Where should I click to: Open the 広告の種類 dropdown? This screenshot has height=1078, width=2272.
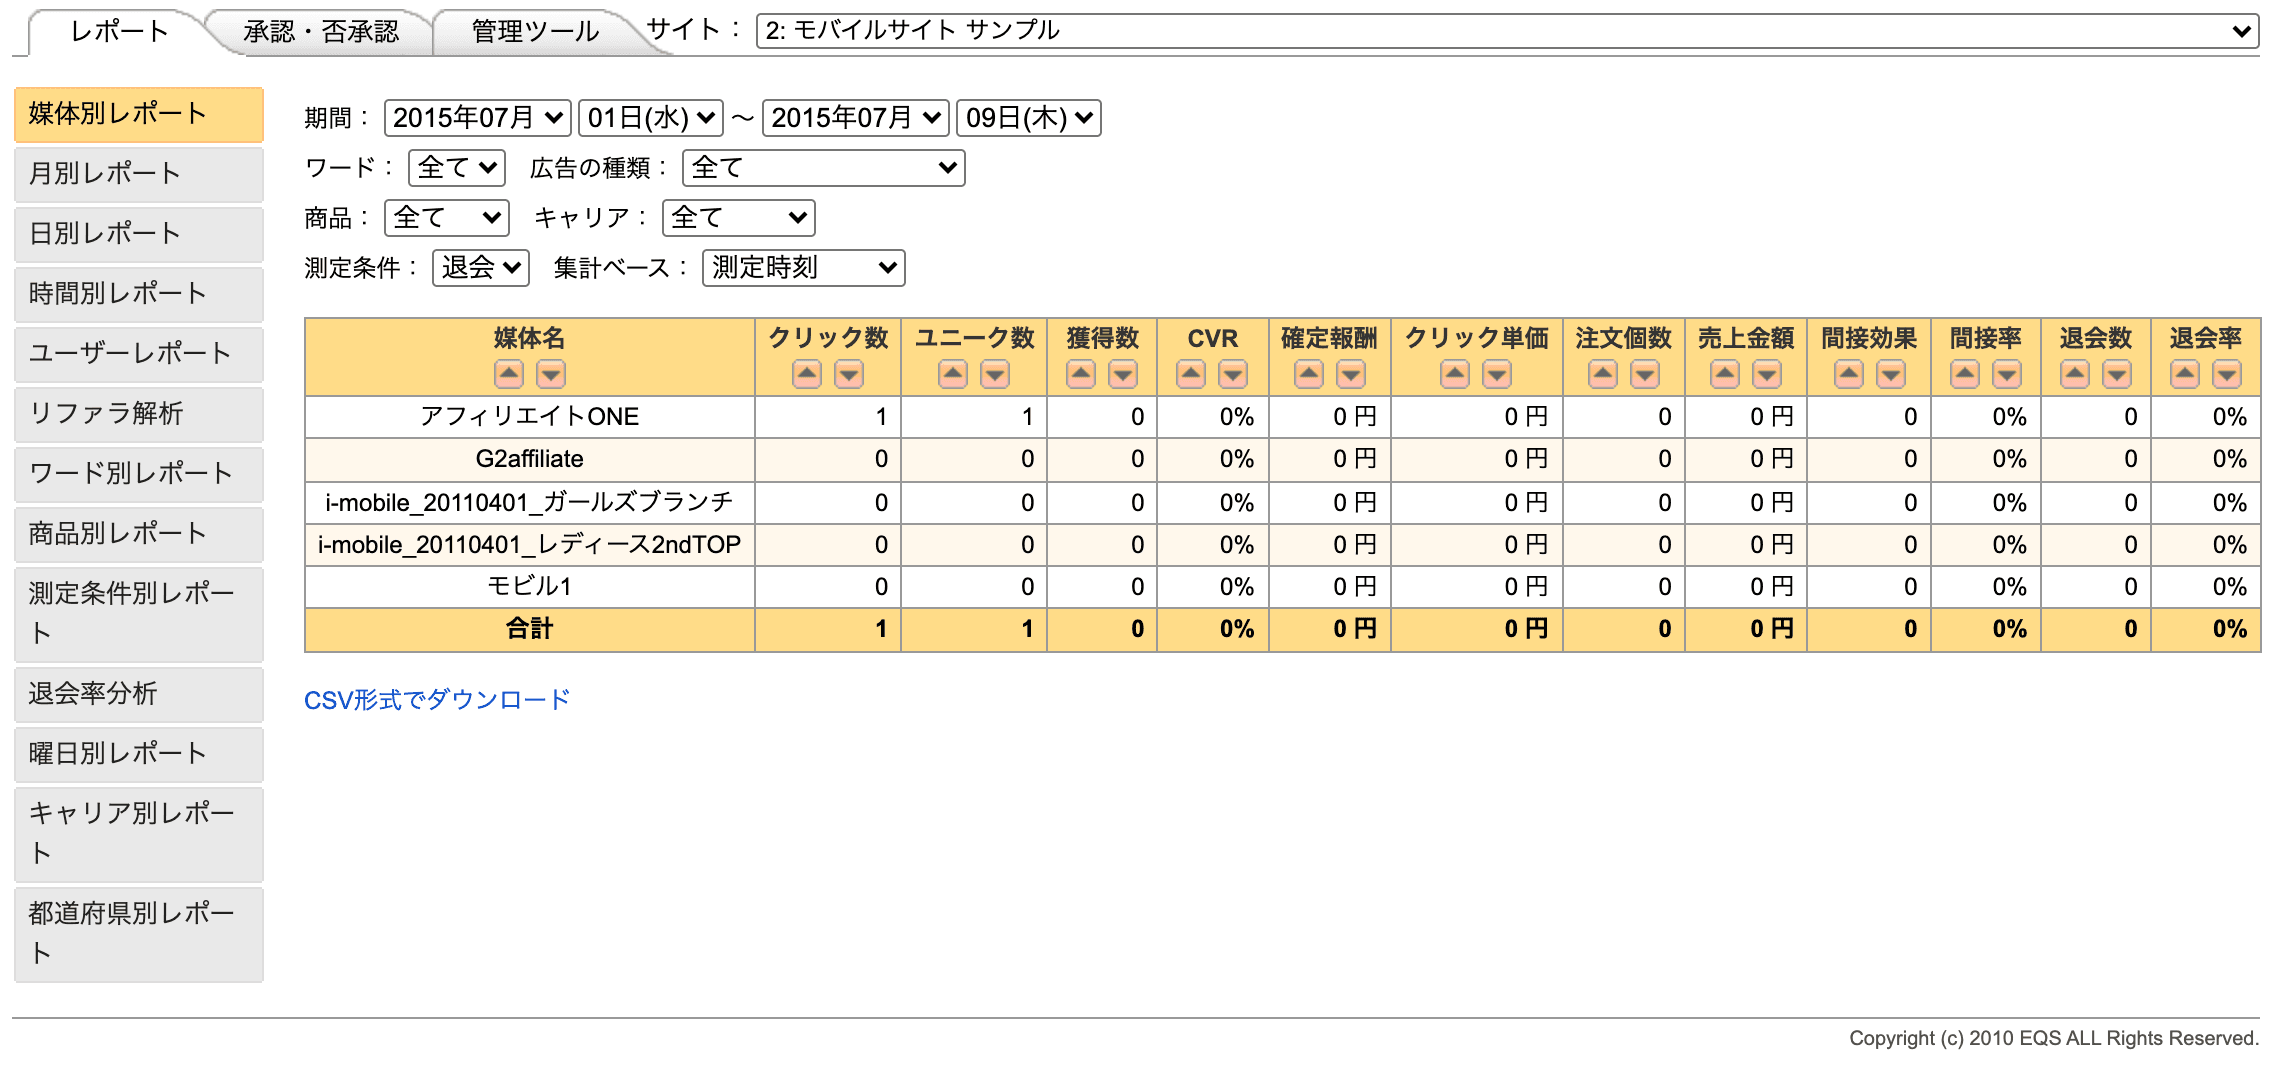tap(823, 168)
